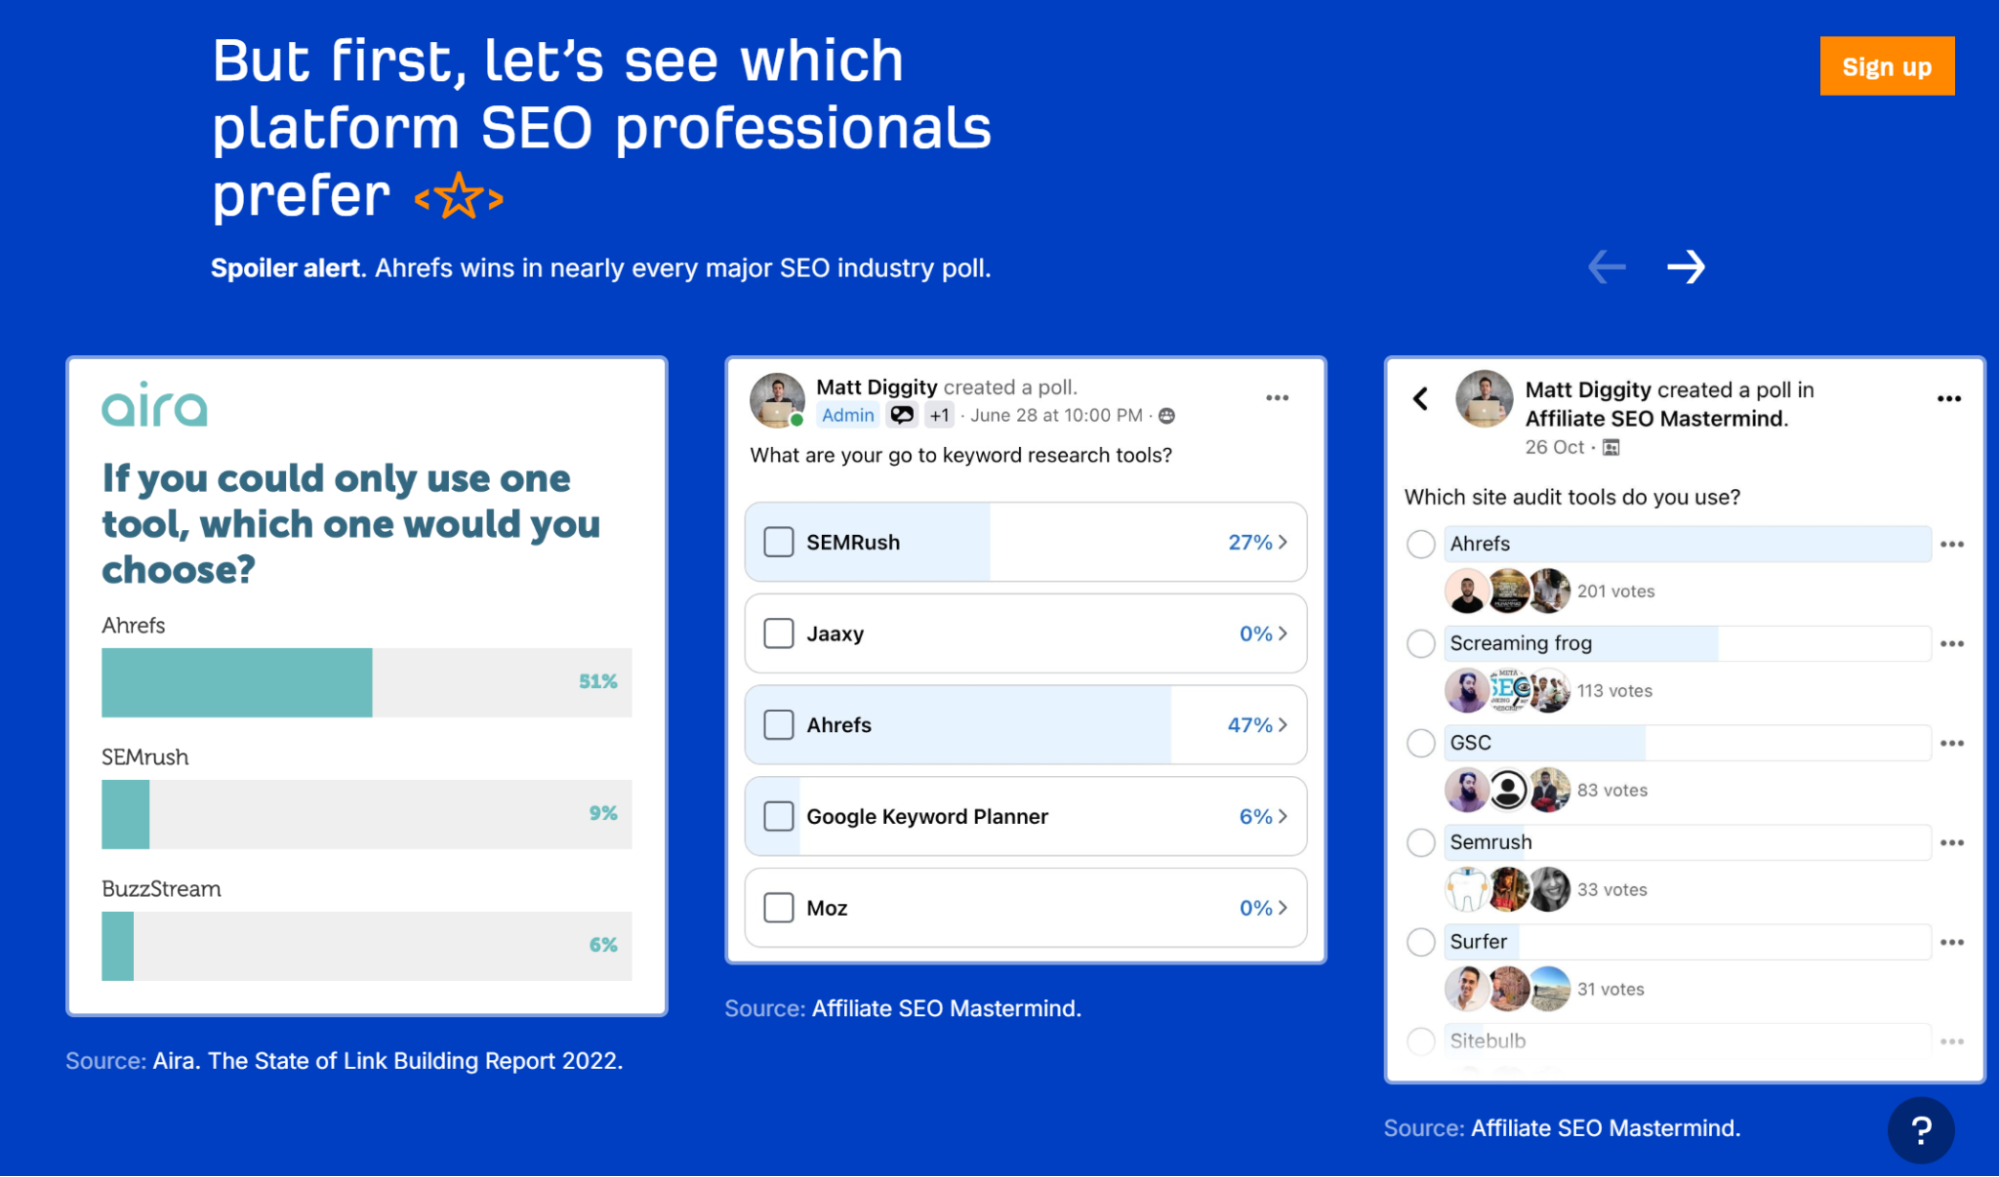Click the three dots next to GSC option
Viewport: 1999px width, 1177px height.
tap(1951, 743)
